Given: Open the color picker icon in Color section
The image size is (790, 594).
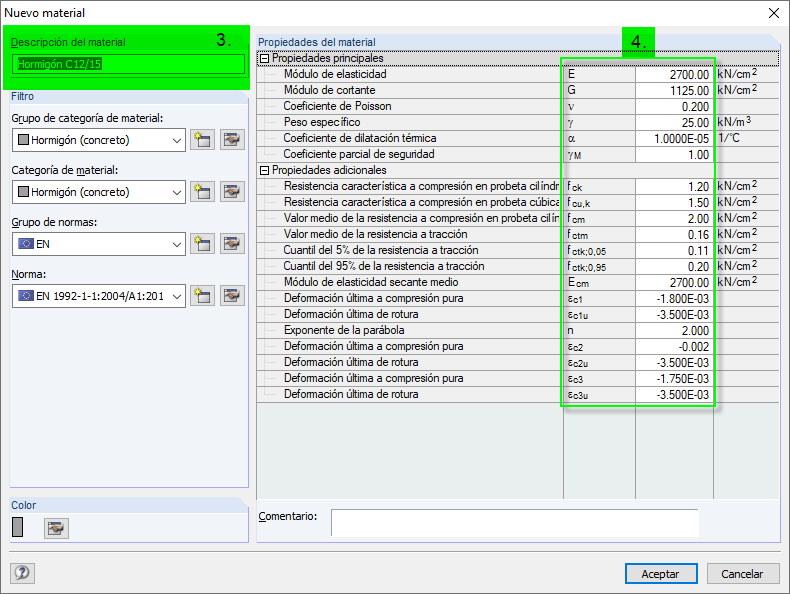Looking at the screenshot, I should [x=56, y=528].
